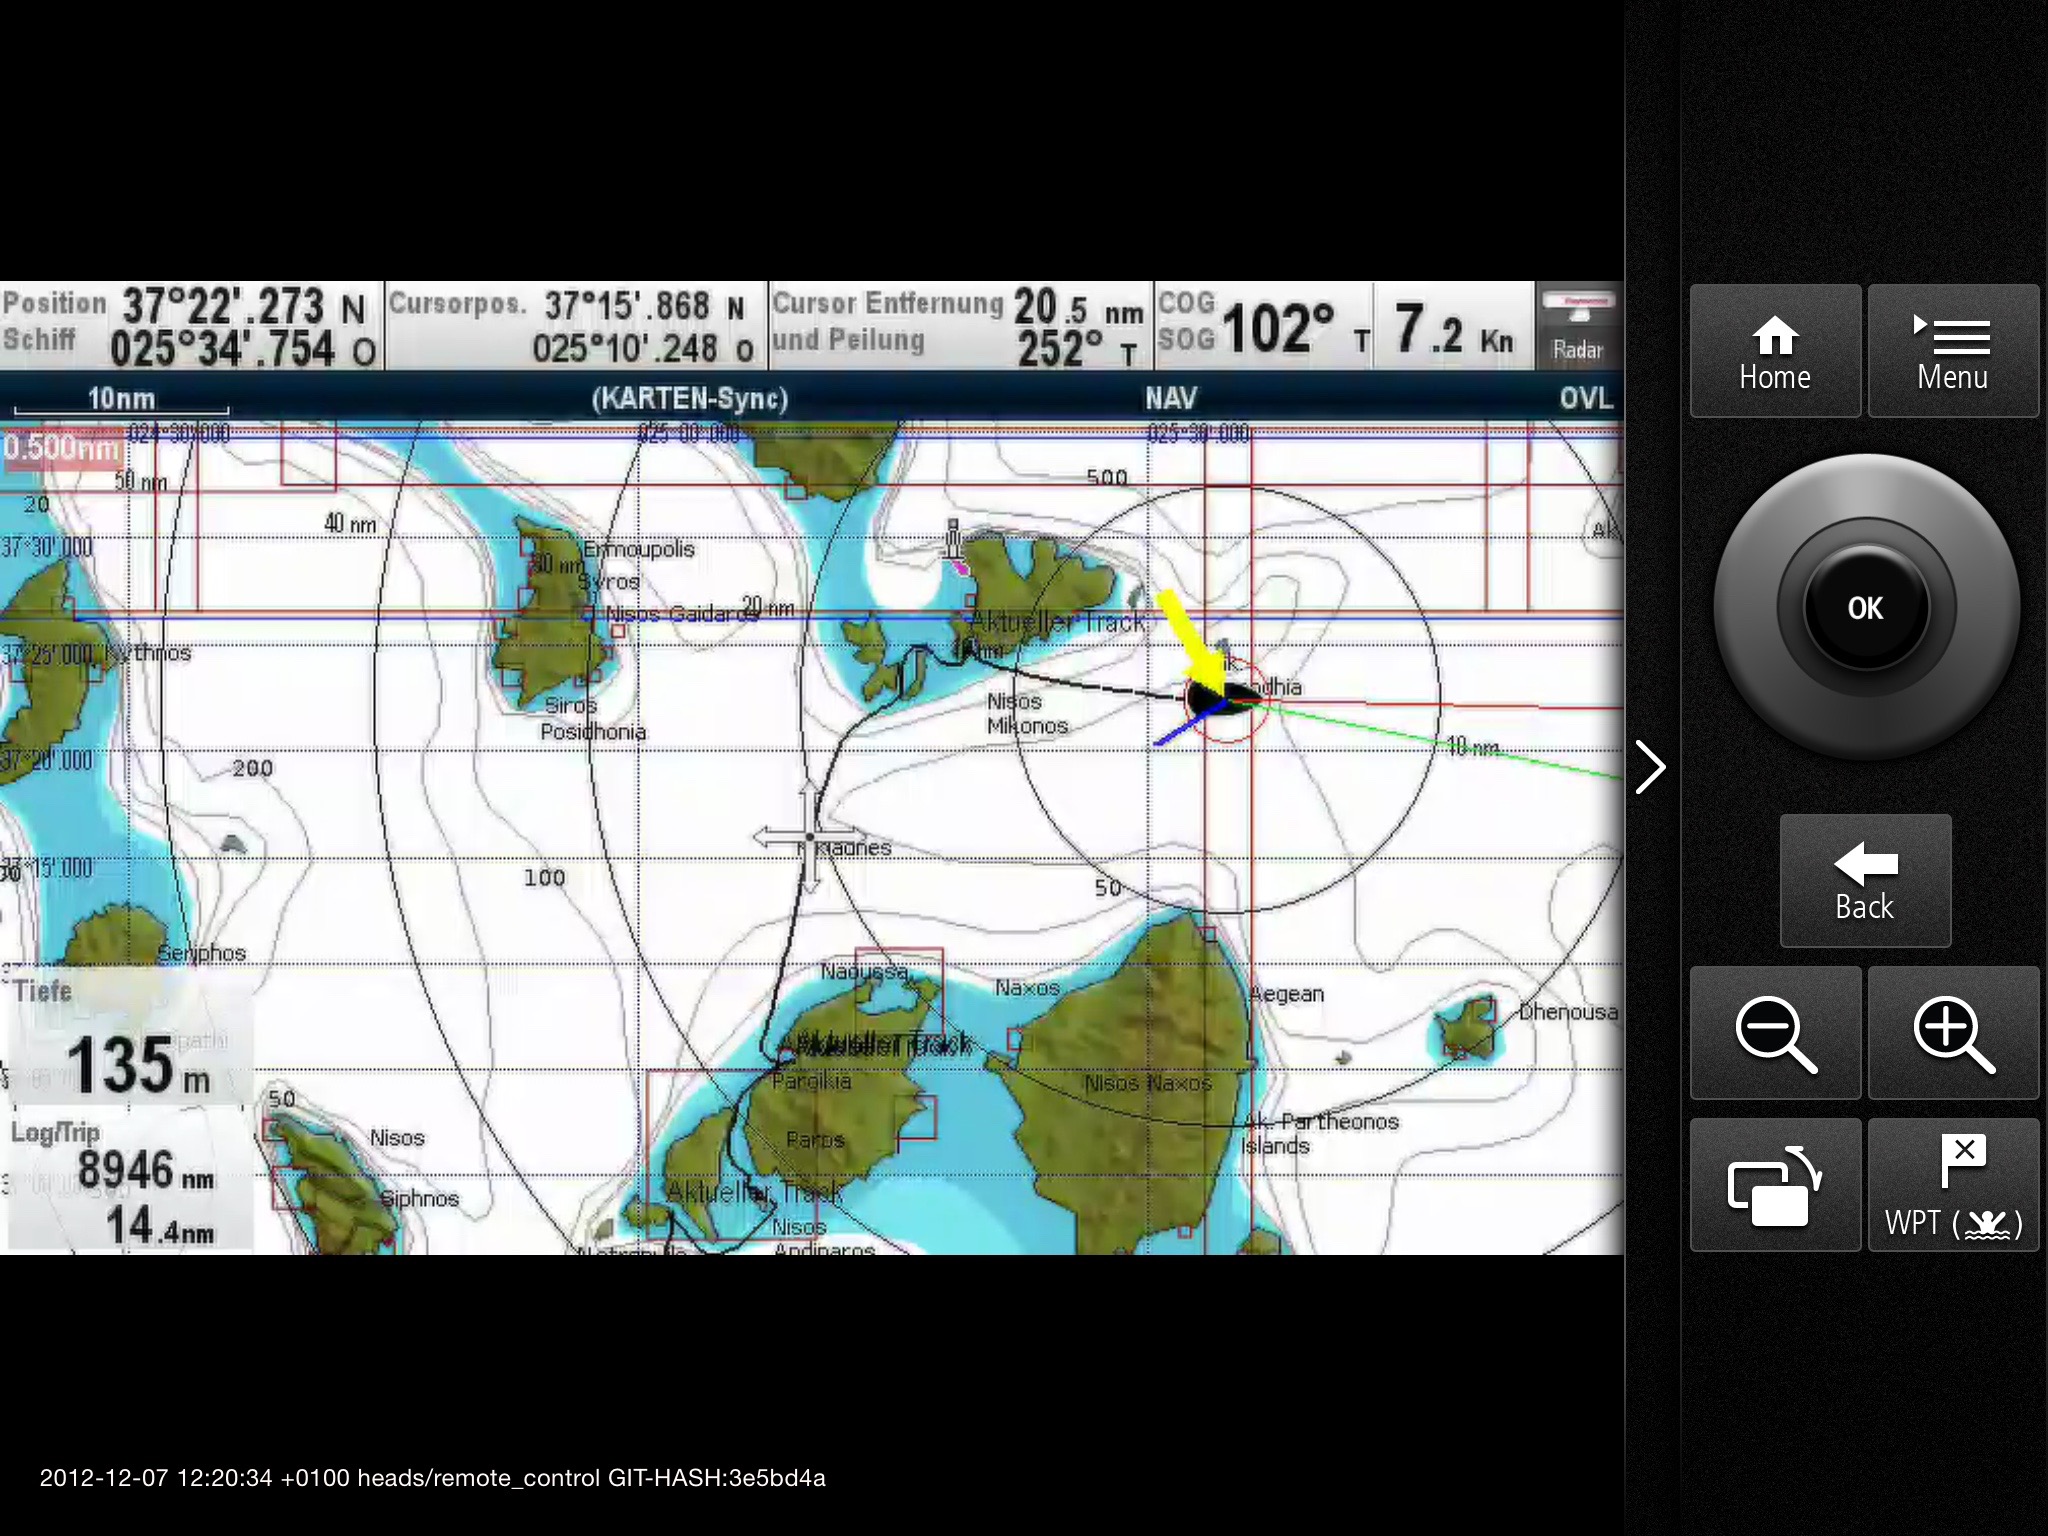Select the KARTEN-Sync label
Screen dimensions: 2048x1536
[x=690, y=399]
